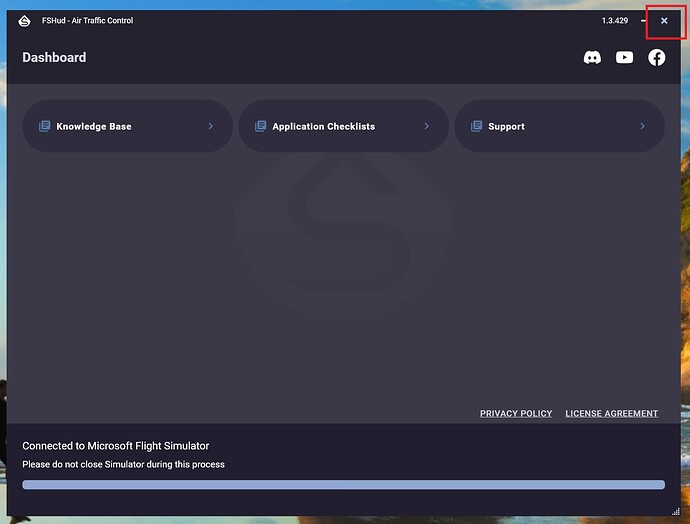Click the FSHud logo in title bar

point(25,21)
